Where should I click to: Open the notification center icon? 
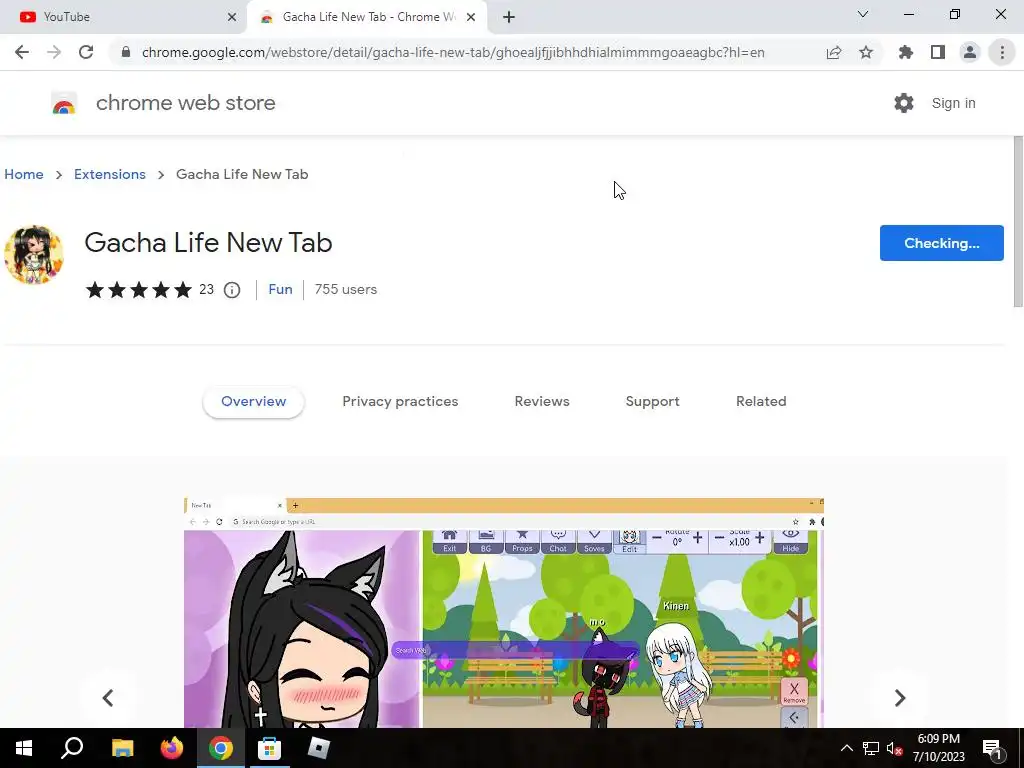(x=993, y=748)
